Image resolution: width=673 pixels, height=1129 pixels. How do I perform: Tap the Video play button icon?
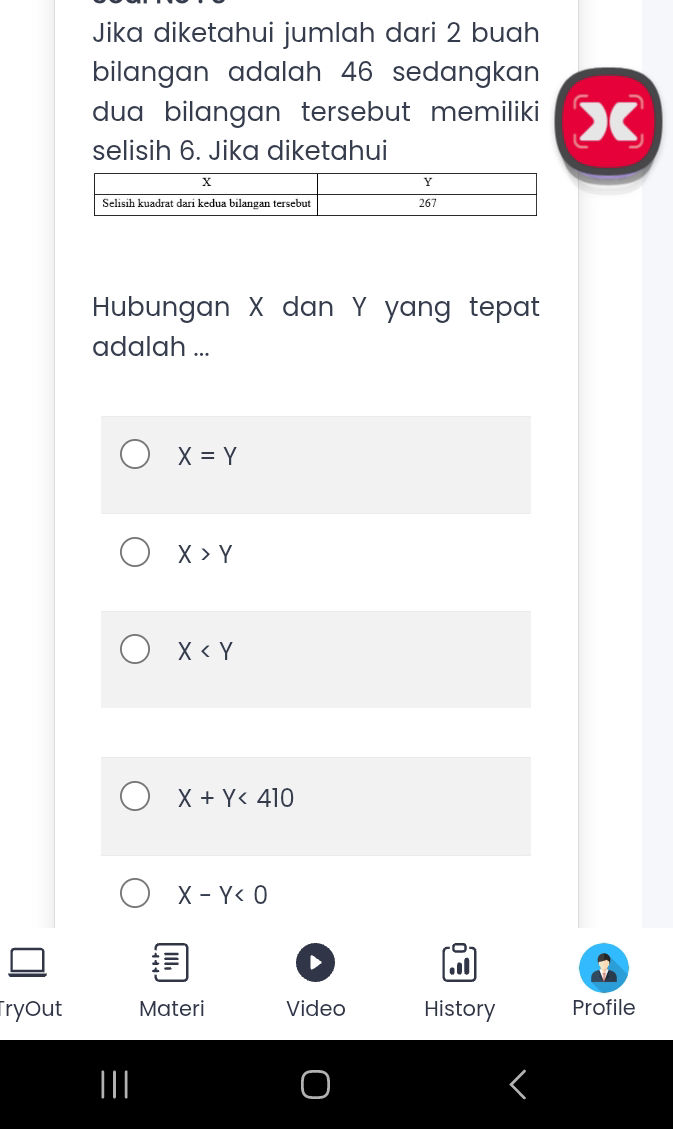pos(315,962)
